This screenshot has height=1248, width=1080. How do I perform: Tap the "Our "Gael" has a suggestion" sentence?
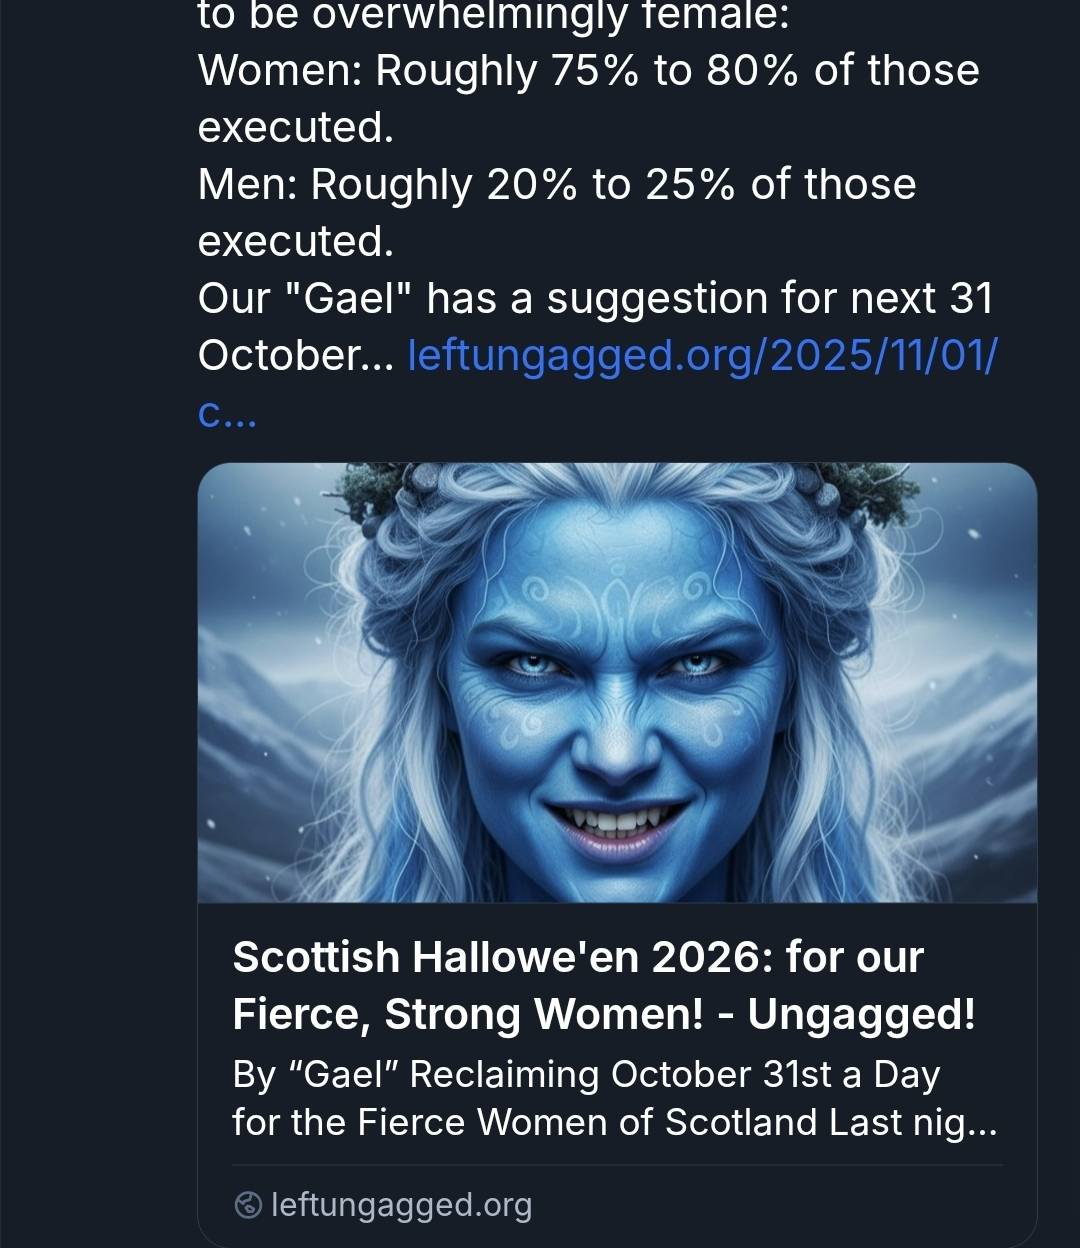coord(594,298)
